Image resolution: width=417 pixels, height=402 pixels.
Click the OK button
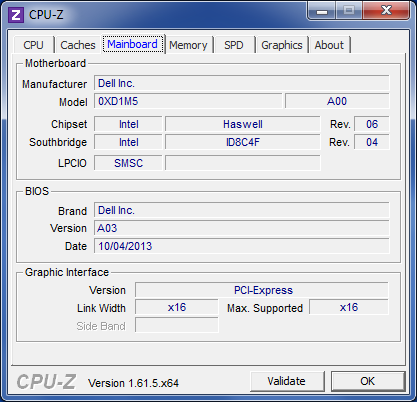coord(368,381)
